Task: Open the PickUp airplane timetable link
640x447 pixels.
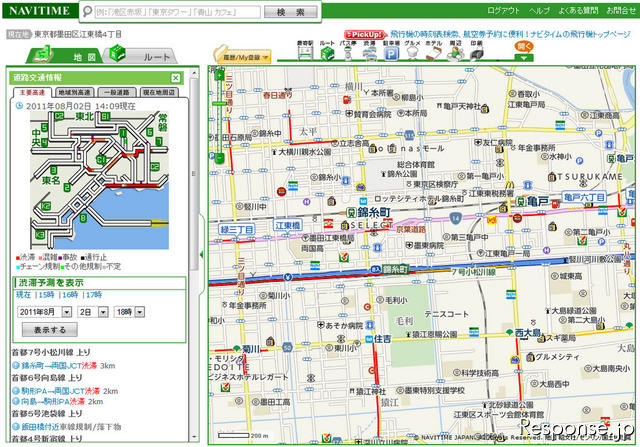Action: tap(510, 35)
